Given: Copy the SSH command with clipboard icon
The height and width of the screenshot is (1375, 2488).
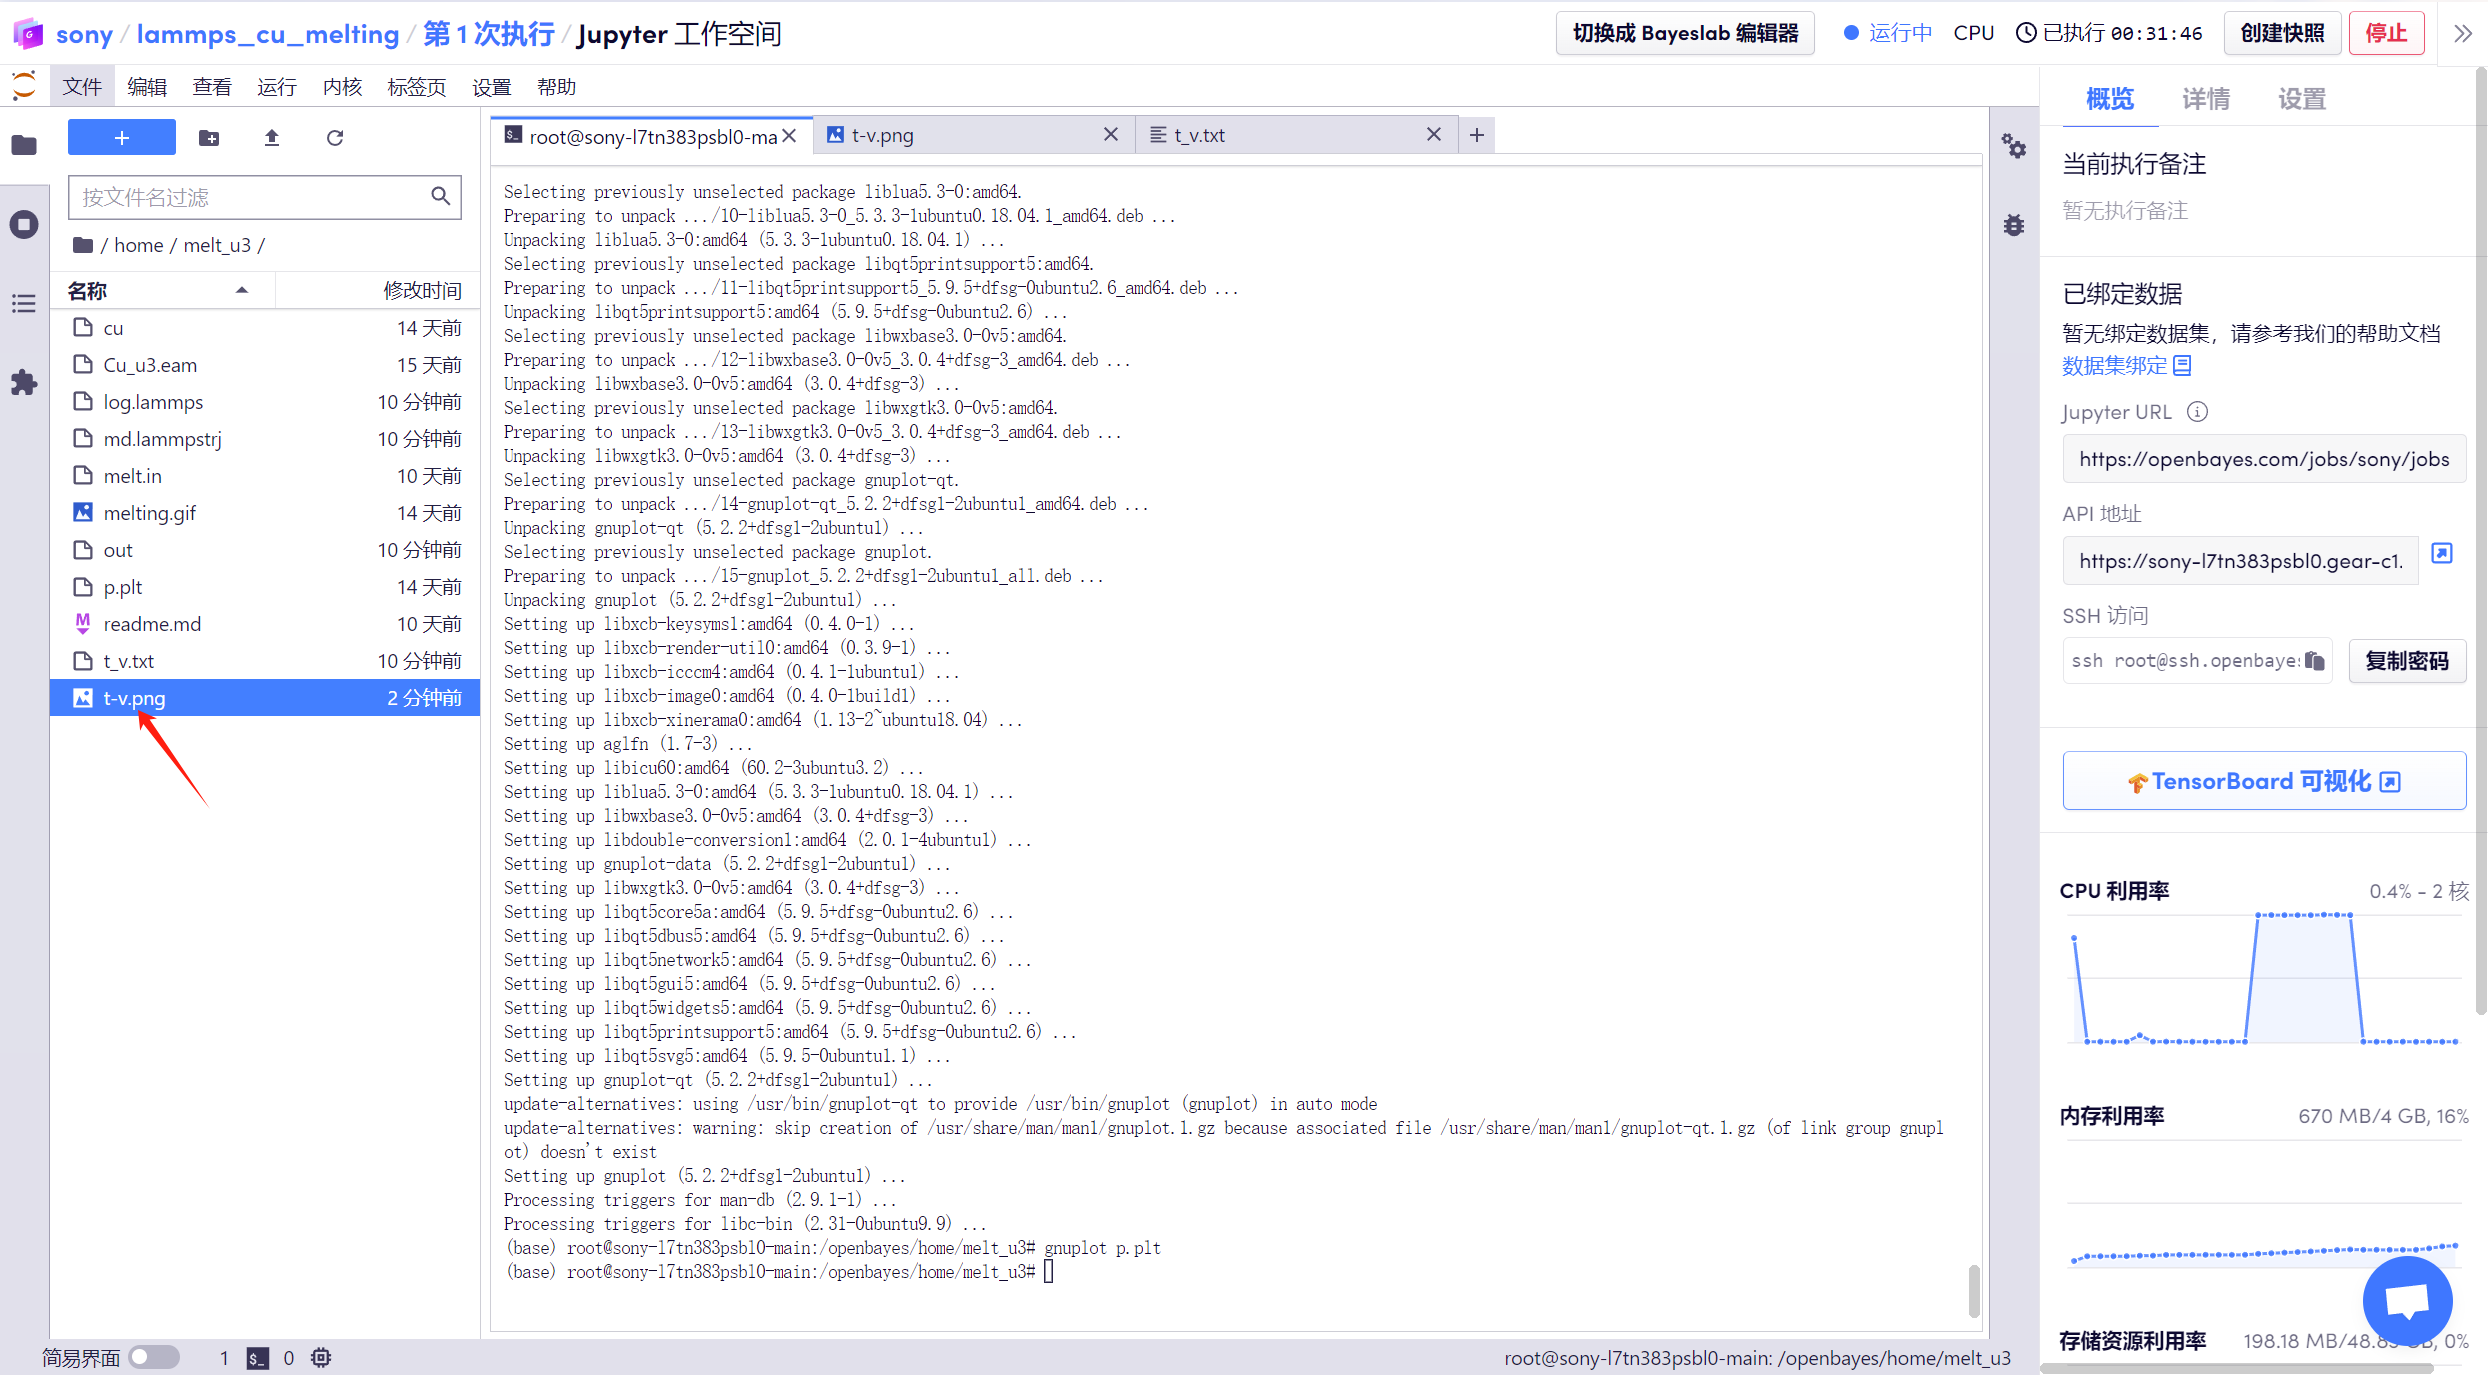Looking at the screenshot, I should tap(2314, 661).
